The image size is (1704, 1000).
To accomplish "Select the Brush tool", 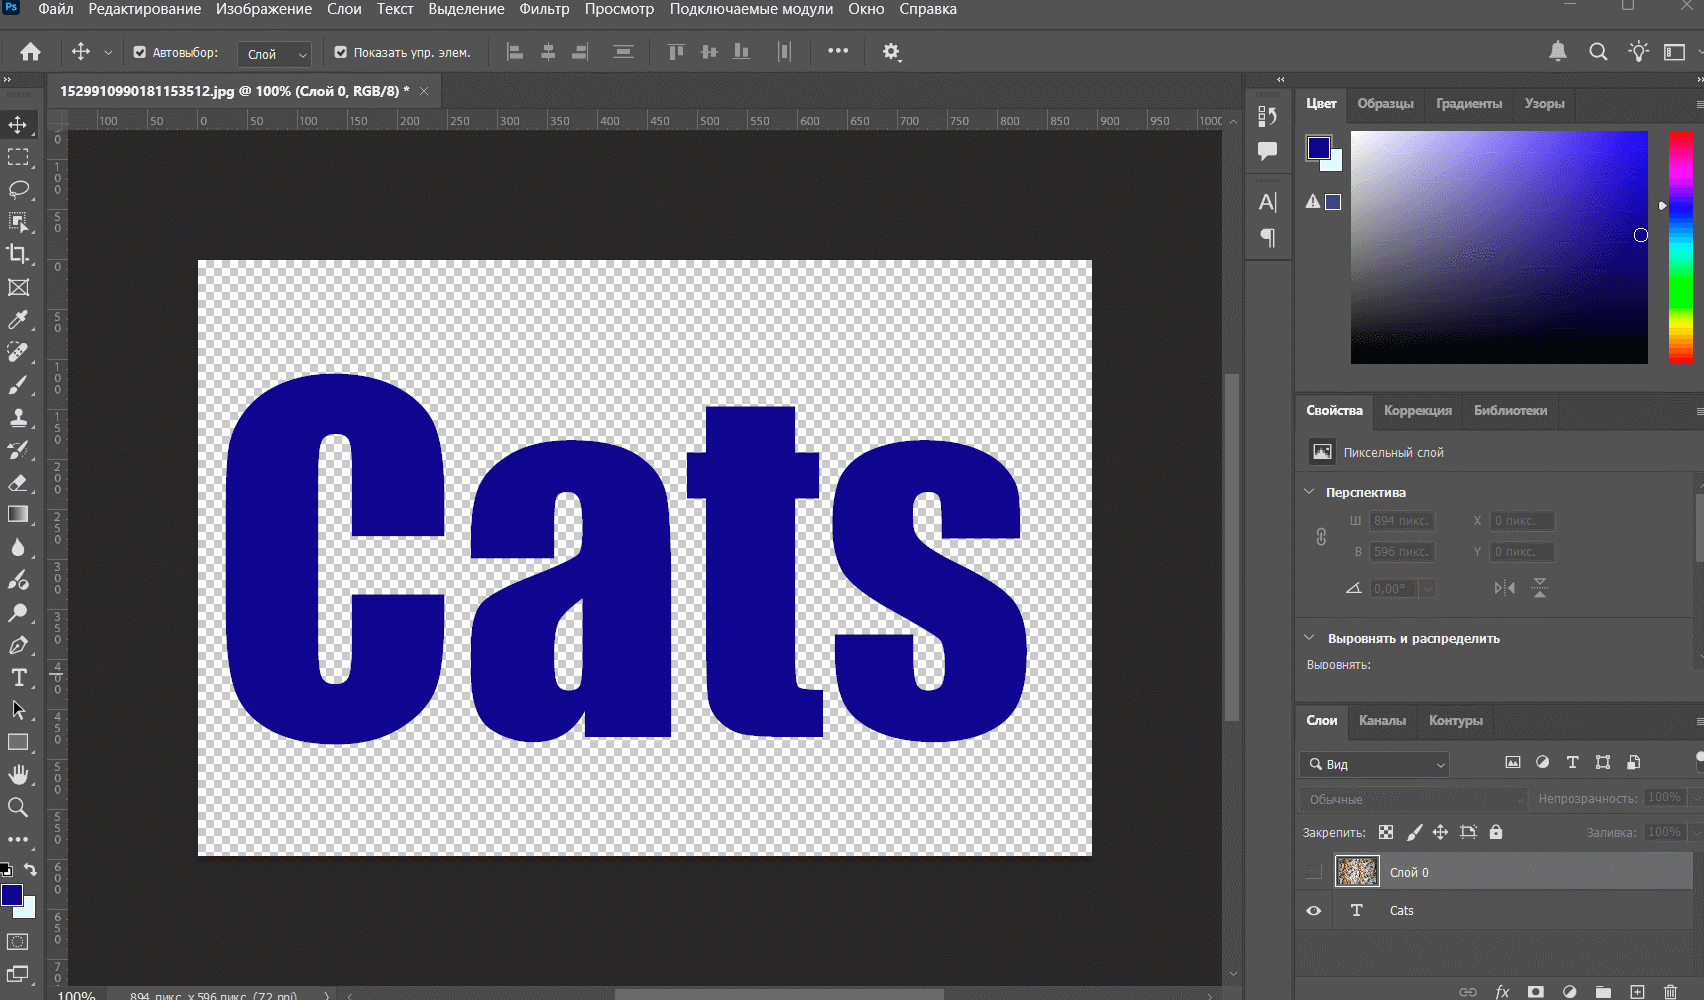I will coord(18,385).
